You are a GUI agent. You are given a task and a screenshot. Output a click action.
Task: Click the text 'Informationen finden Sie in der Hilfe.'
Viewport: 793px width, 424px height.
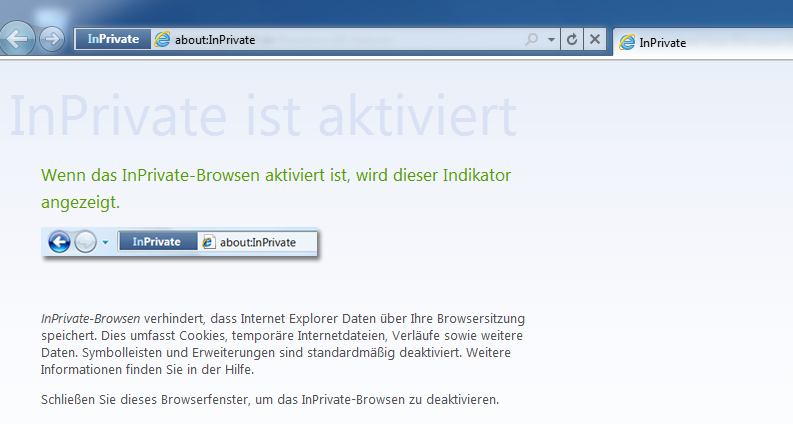point(147,370)
